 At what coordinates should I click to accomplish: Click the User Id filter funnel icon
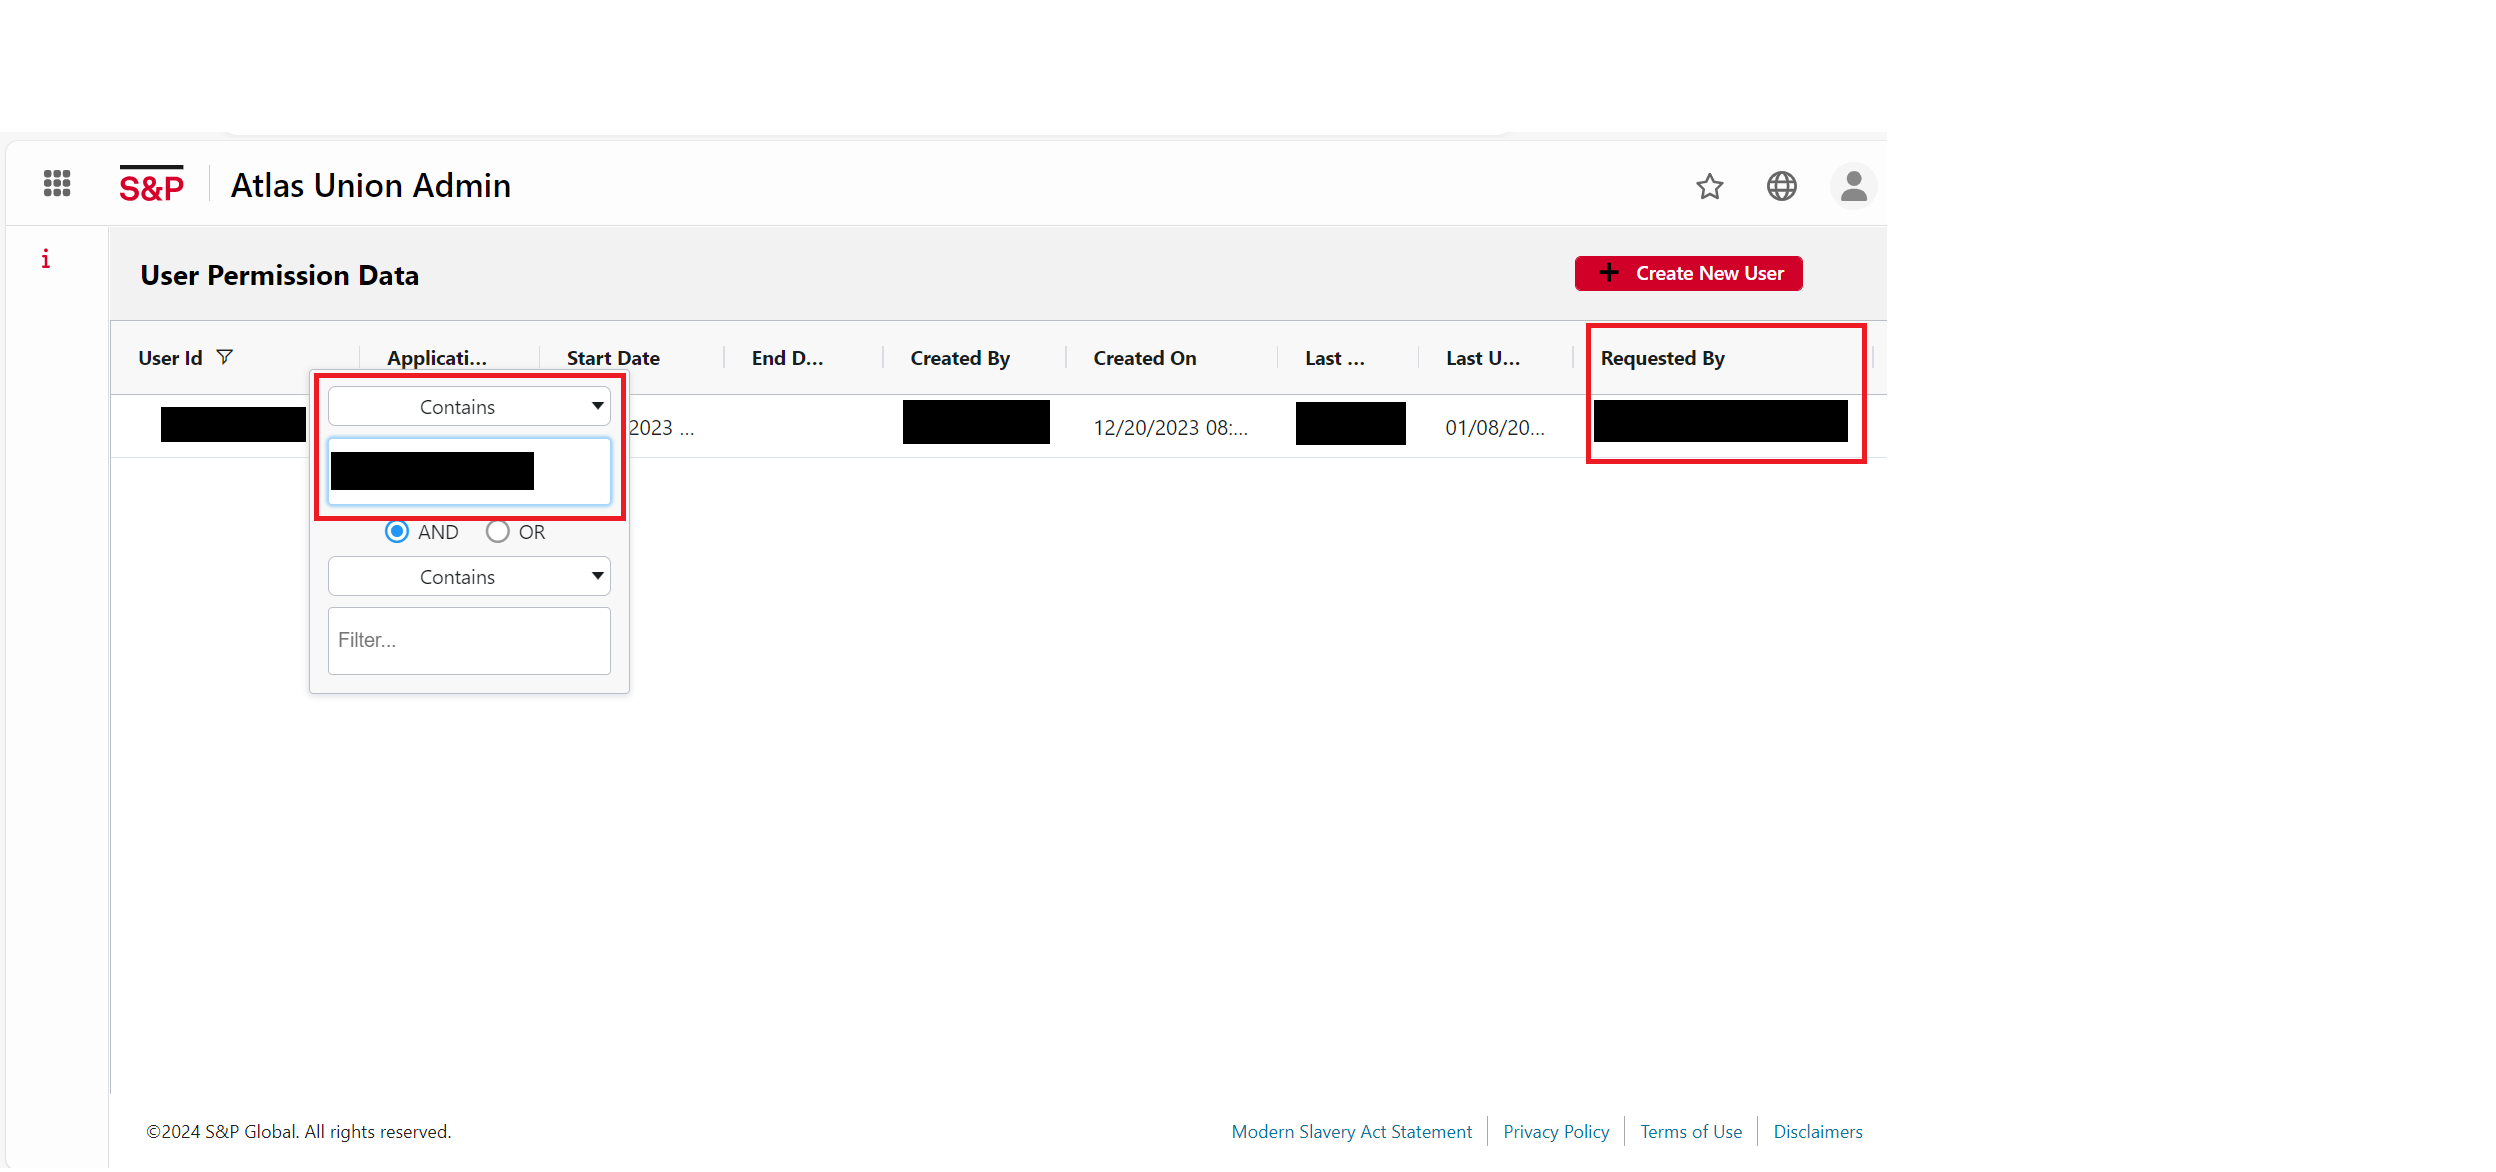(225, 357)
